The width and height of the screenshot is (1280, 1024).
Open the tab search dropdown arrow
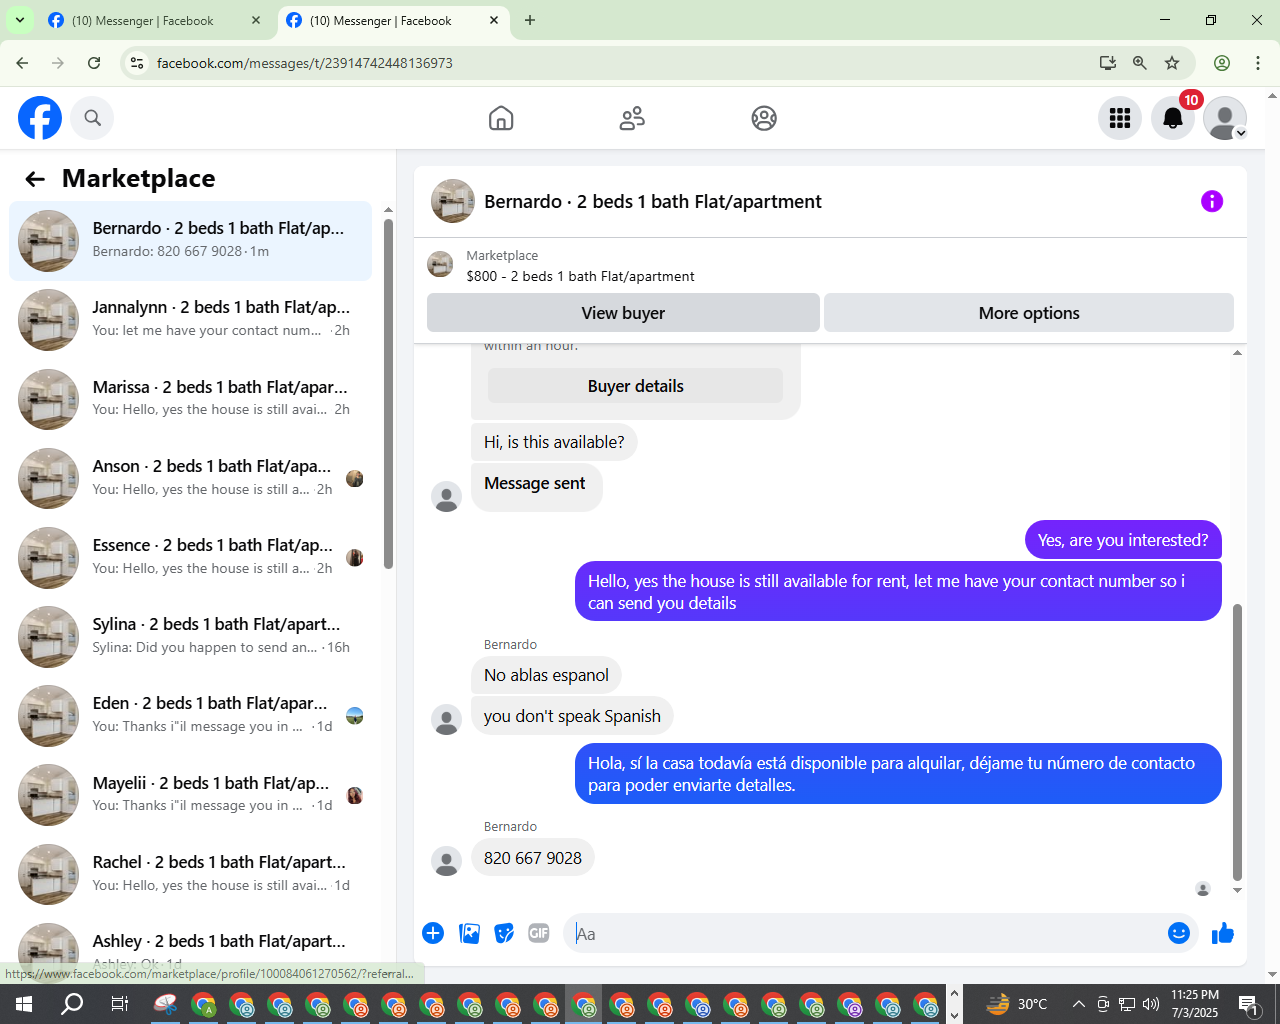point(19,20)
